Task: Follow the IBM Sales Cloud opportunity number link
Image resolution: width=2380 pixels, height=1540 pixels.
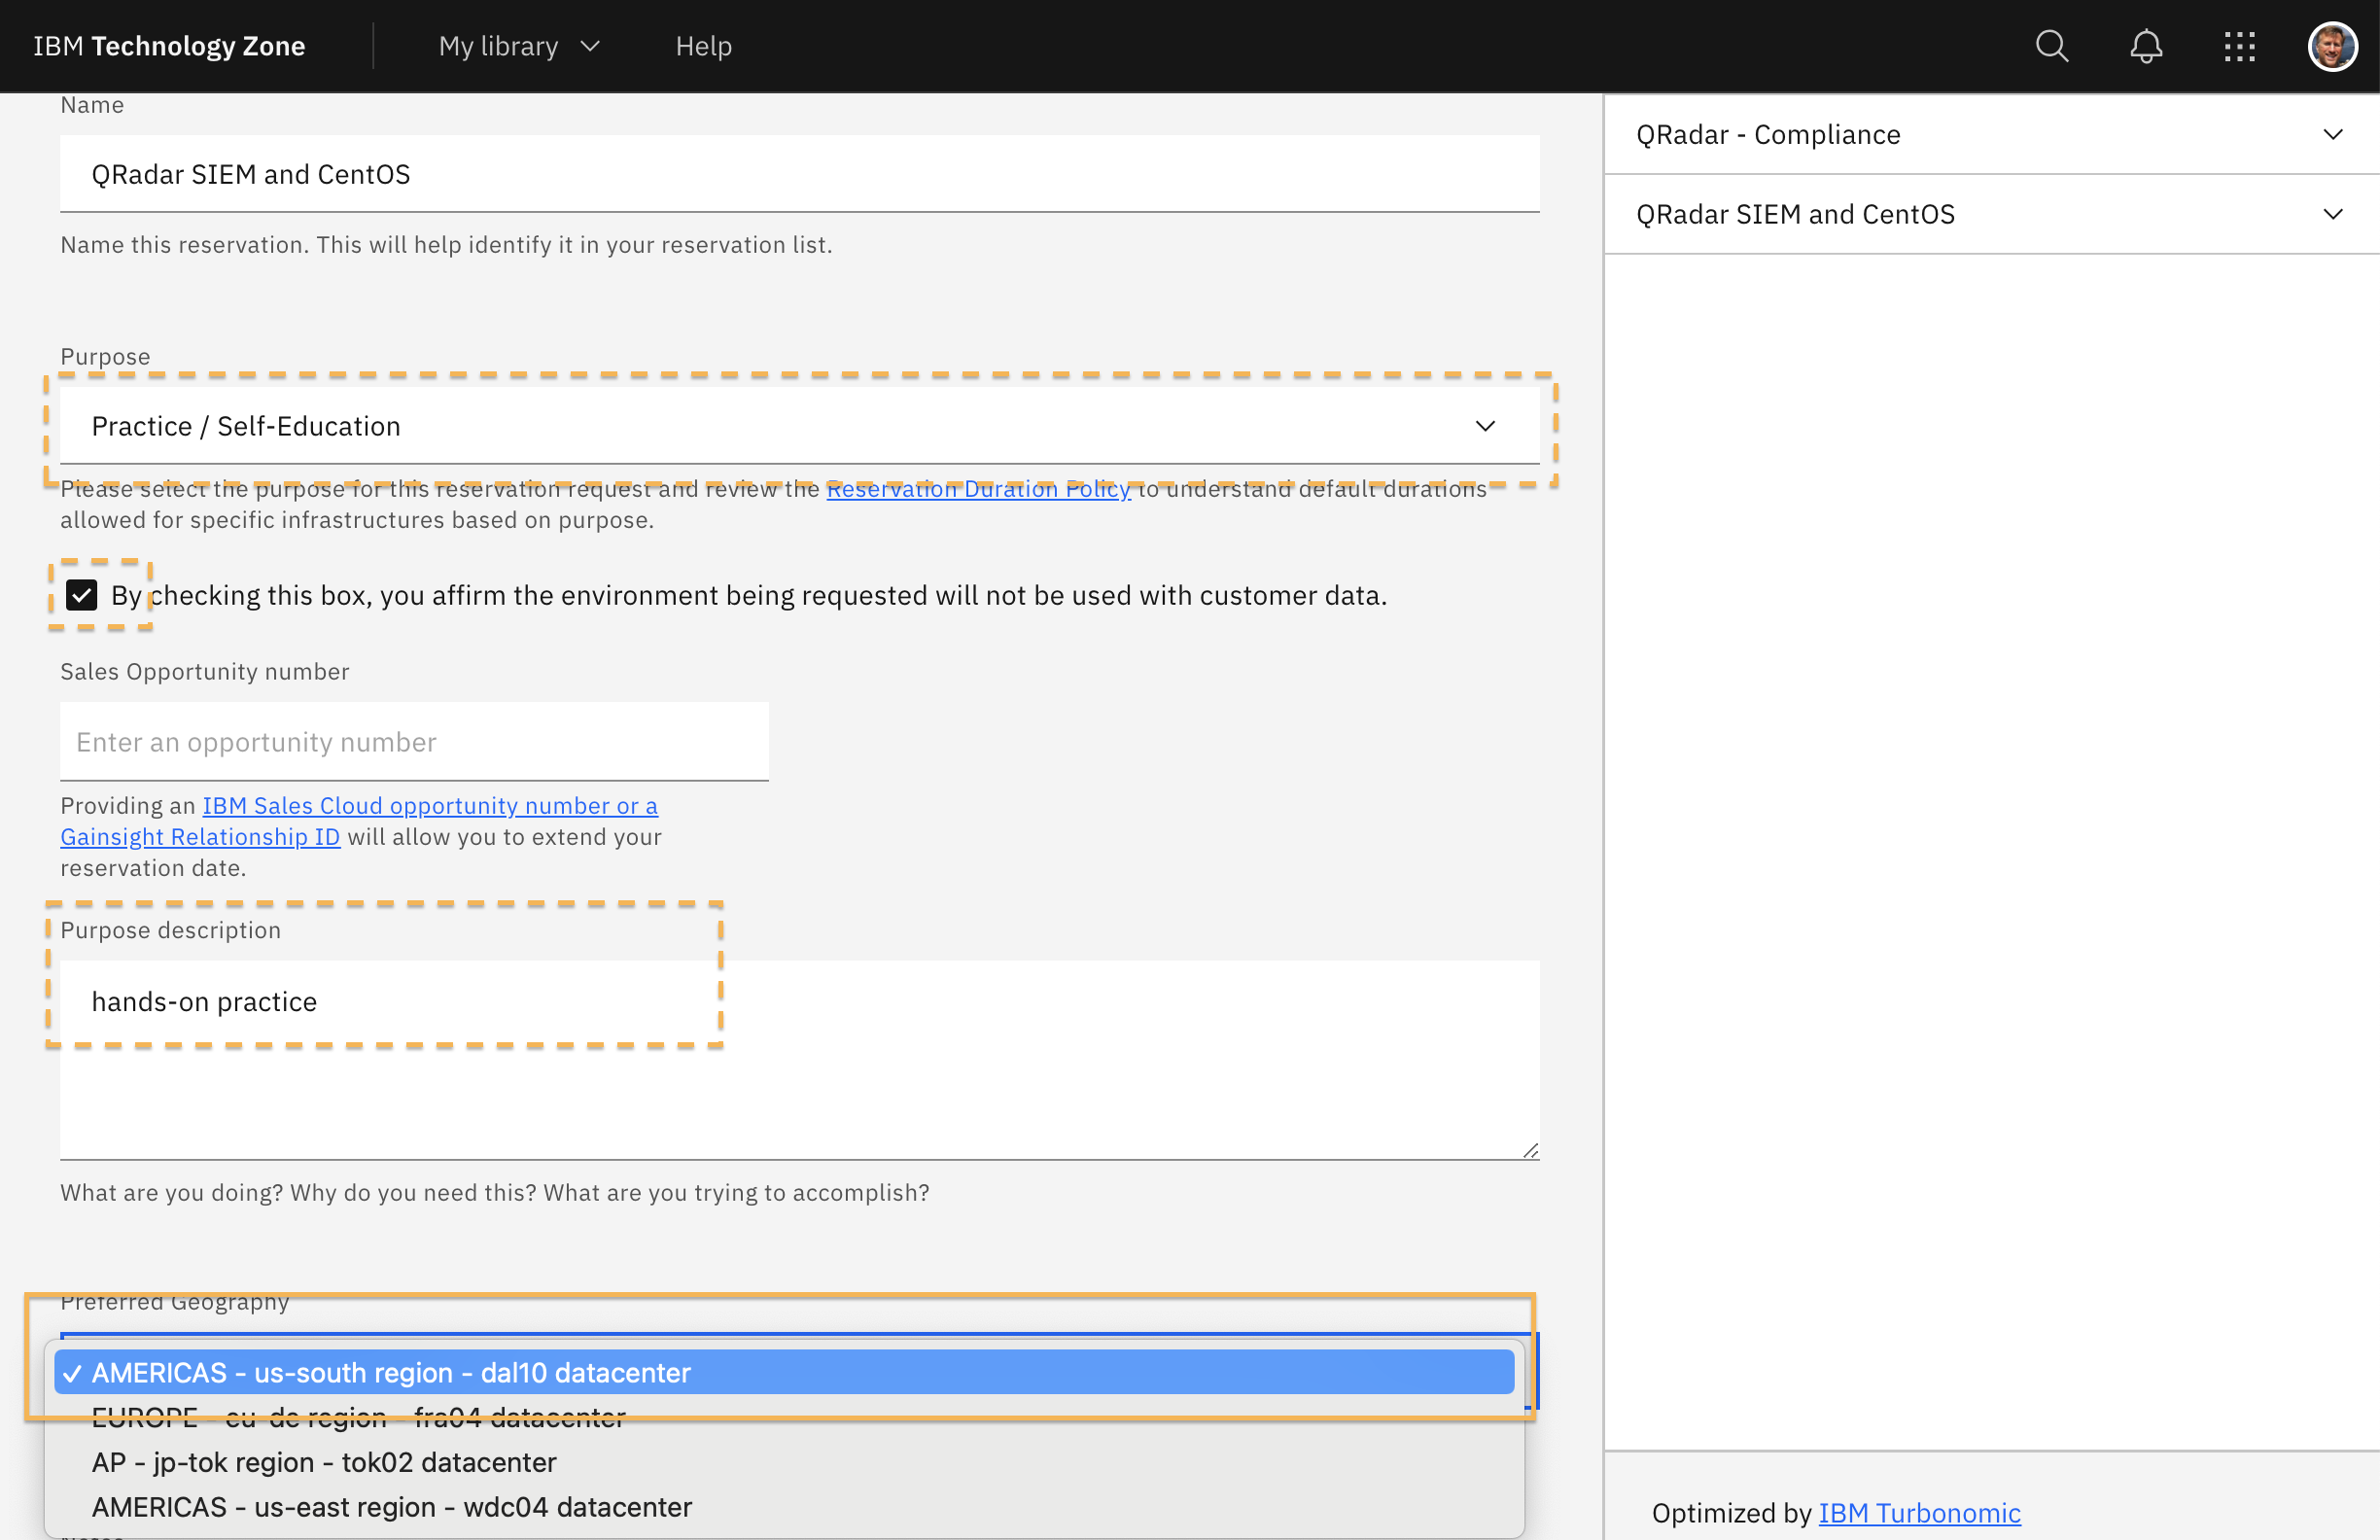Action: [x=430, y=806]
